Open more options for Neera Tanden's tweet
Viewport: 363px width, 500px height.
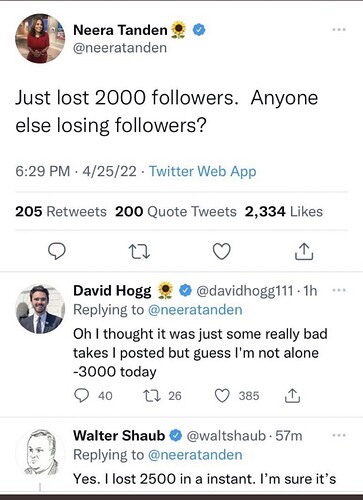pyautogui.click(x=339, y=30)
